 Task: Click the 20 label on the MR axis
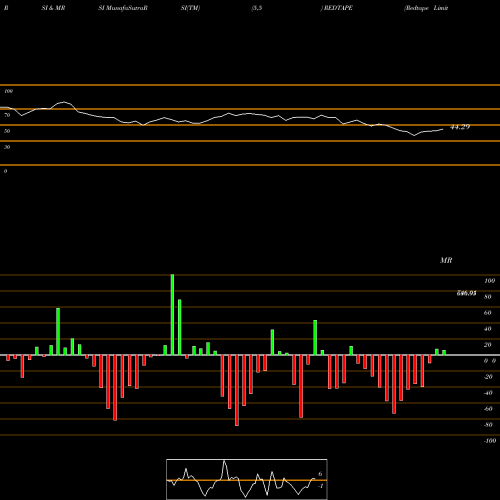(488, 345)
